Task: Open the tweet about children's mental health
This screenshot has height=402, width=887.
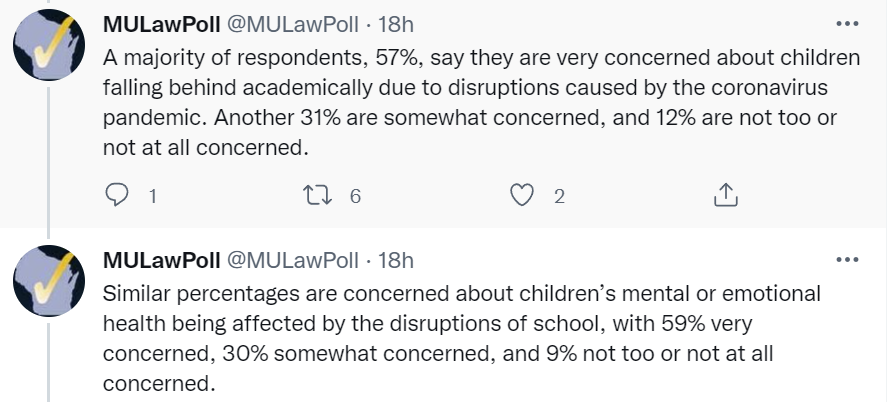Action: click(x=461, y=339)
